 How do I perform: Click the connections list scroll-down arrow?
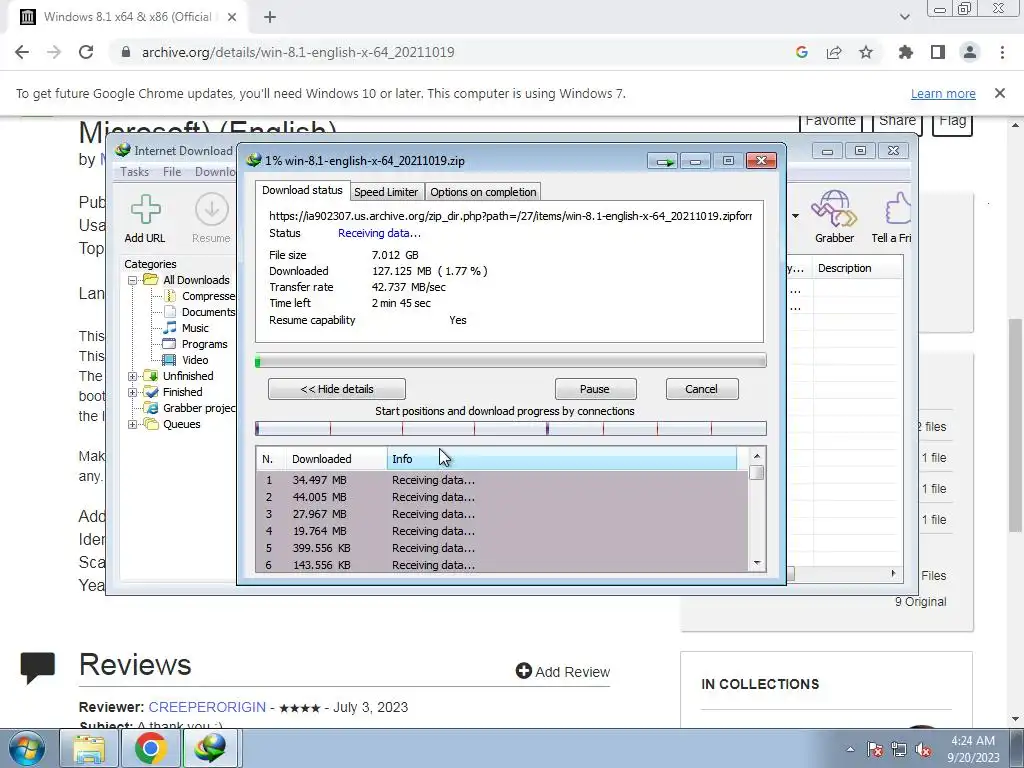coord(757,563)
